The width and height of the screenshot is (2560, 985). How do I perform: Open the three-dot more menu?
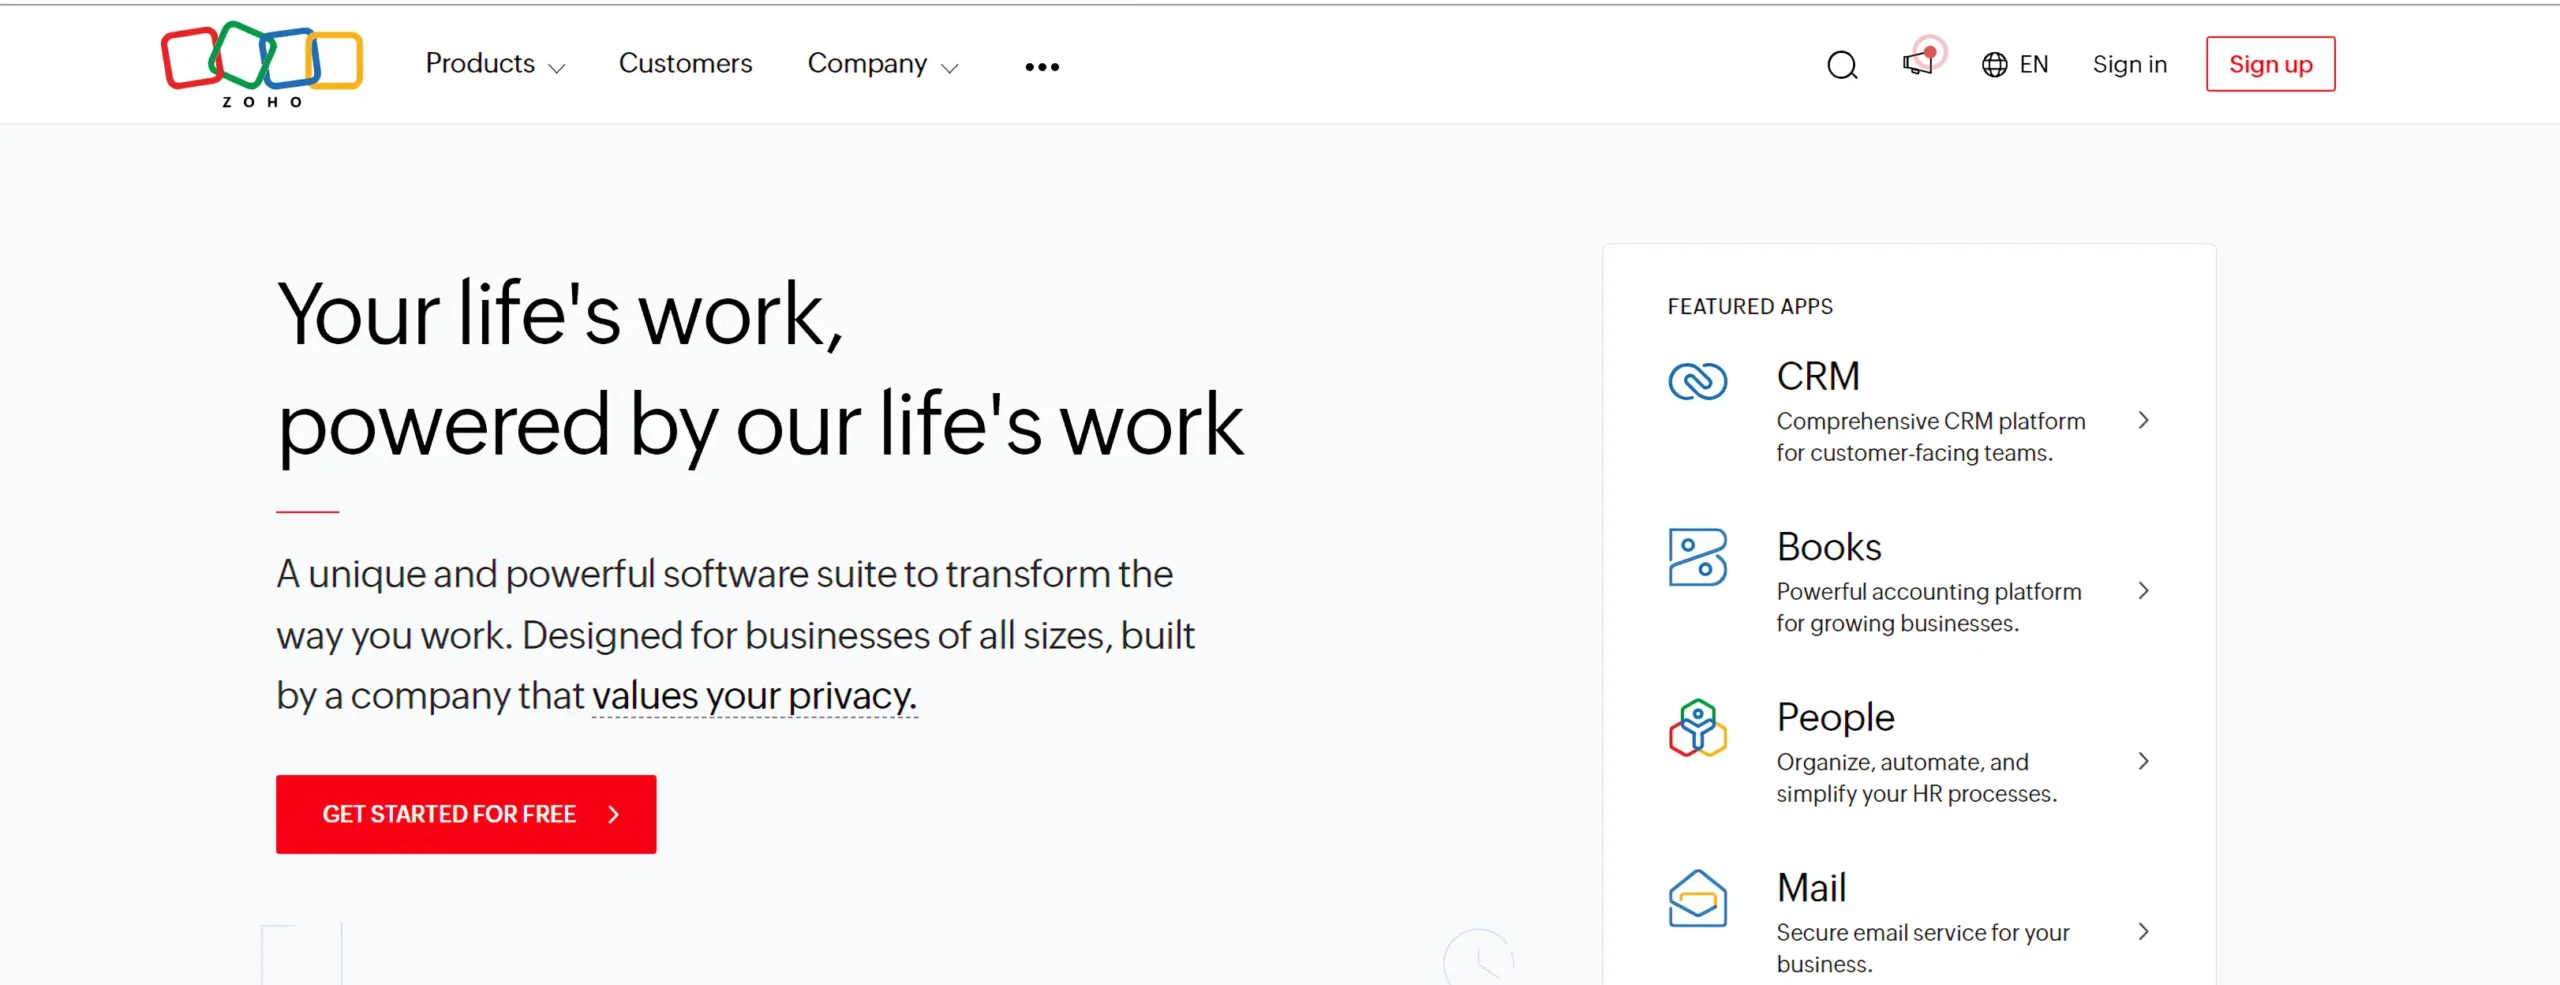coord(1042,67)
